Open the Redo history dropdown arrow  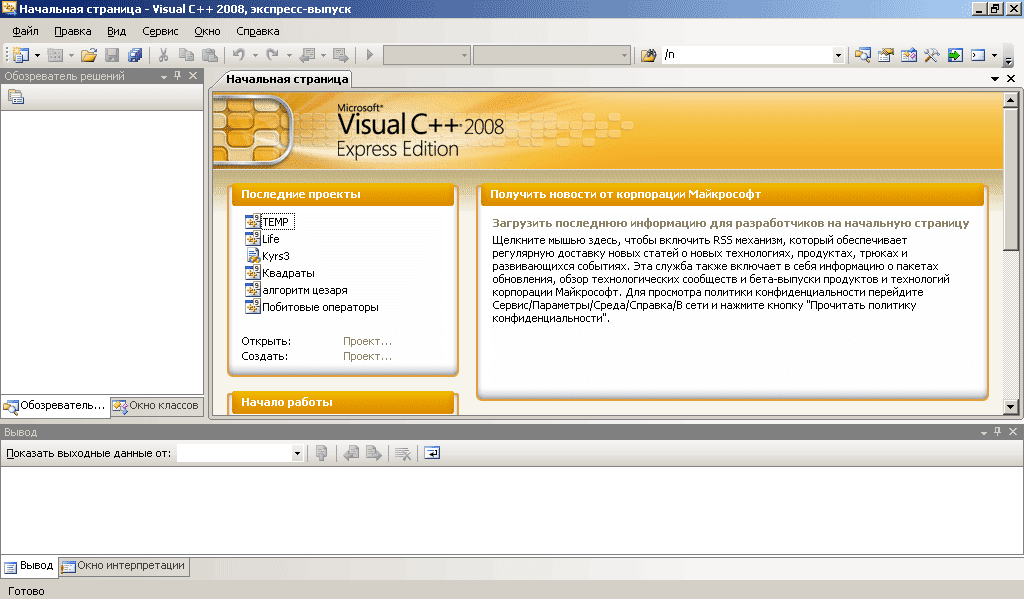(x=289, y=55)
